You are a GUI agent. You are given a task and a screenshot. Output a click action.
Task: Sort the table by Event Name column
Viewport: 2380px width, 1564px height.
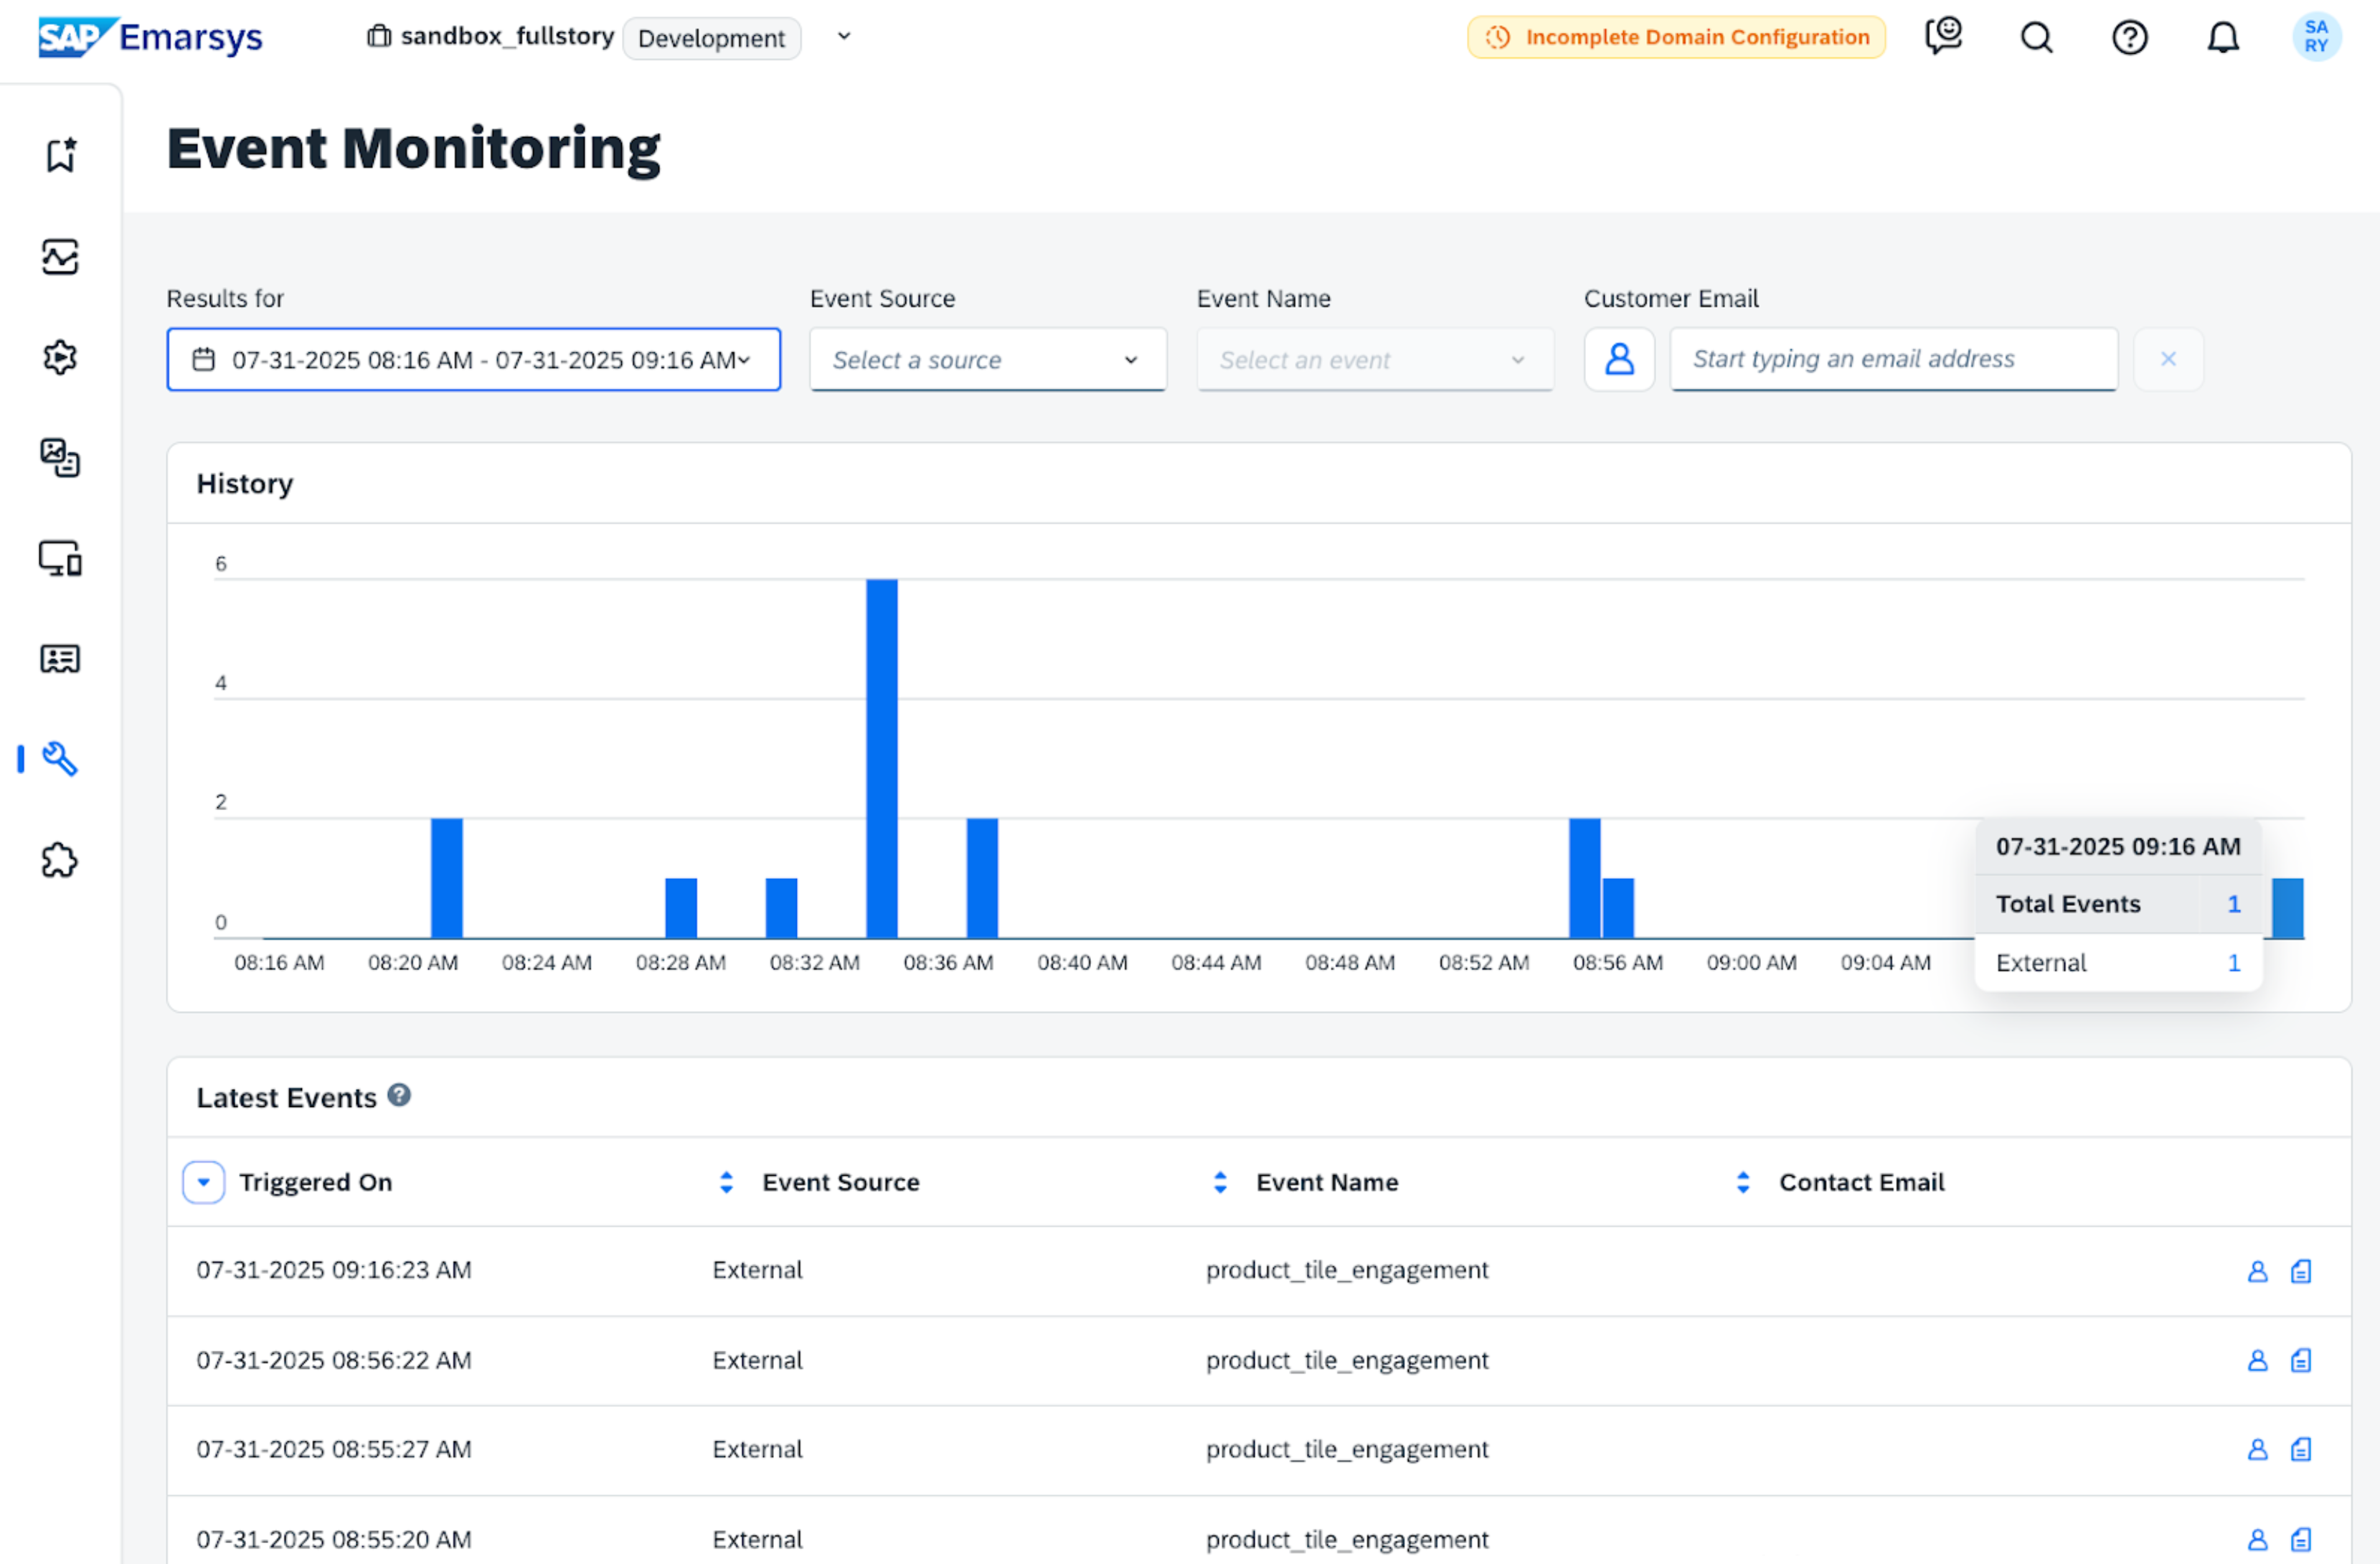(x=1220, y=1182)
